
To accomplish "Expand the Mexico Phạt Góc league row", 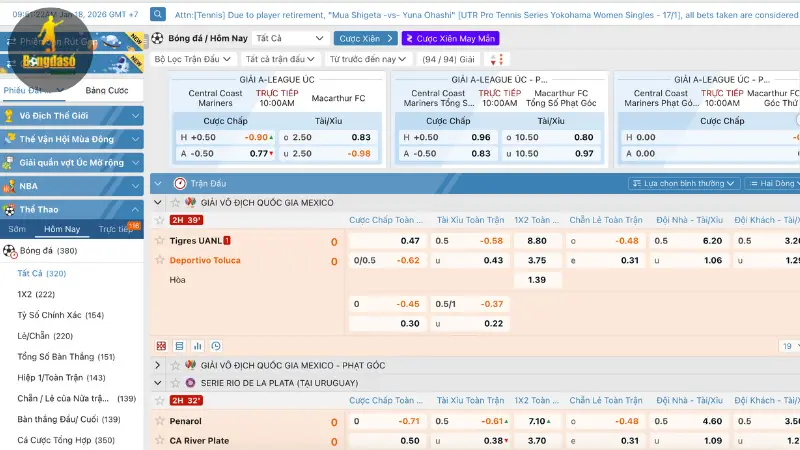I will click(158, 366).
